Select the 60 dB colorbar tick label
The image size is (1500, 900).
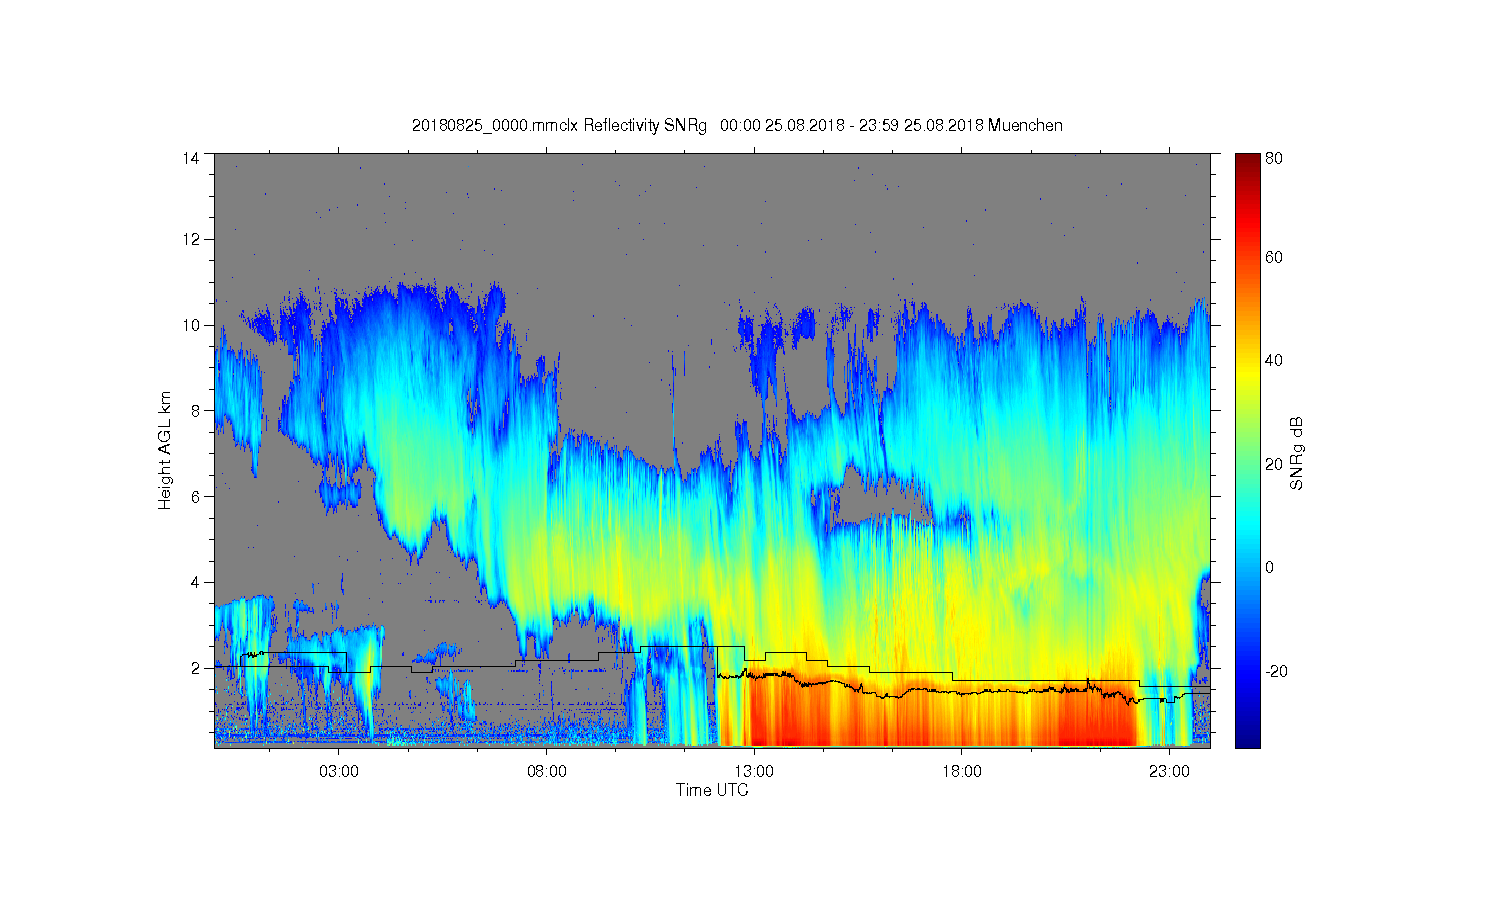coord(1274,257)
